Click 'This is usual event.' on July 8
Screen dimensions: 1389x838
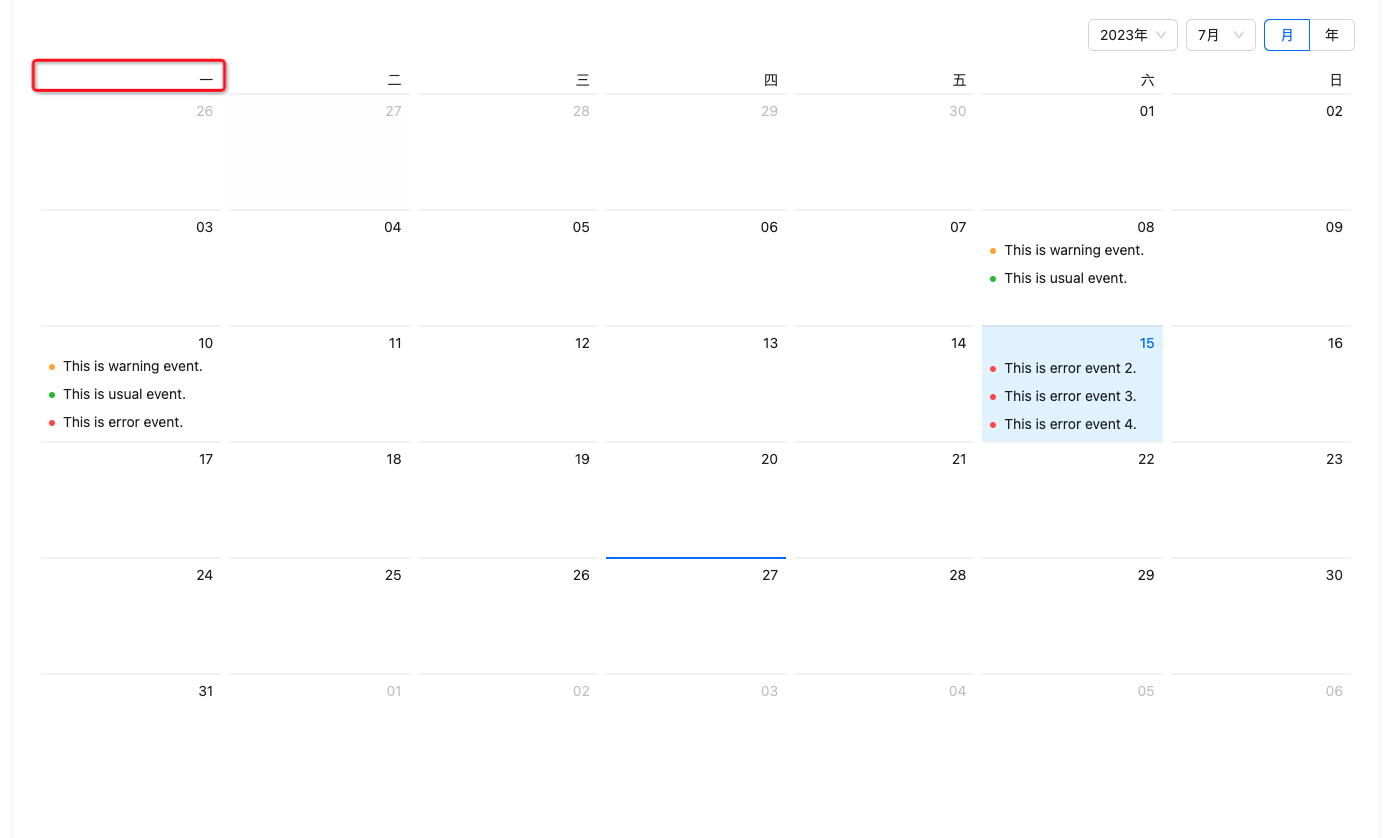pos(1066,278)
